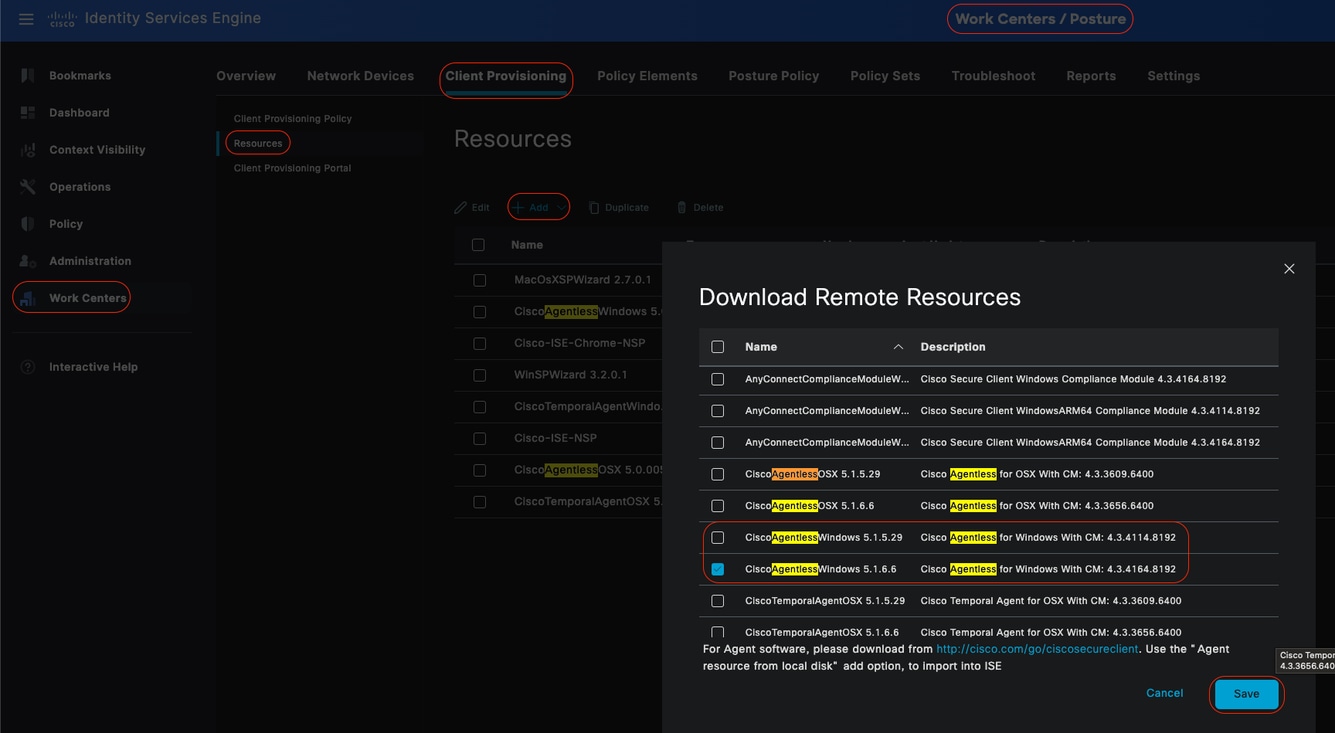
Task: Check Windows Compliance Module 4.3.4164.8192 row
Action: tap(717, 379)
